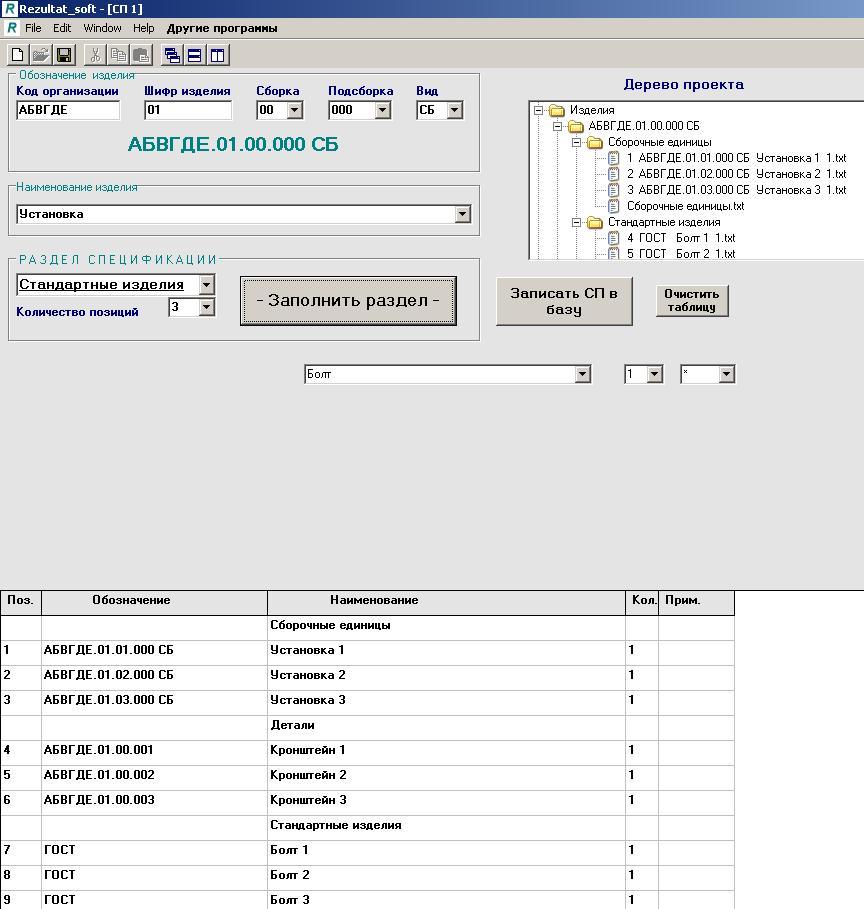Click the Обозначение column header
The height and width of the screenshot is (909, 864).
tap(154, 603)
